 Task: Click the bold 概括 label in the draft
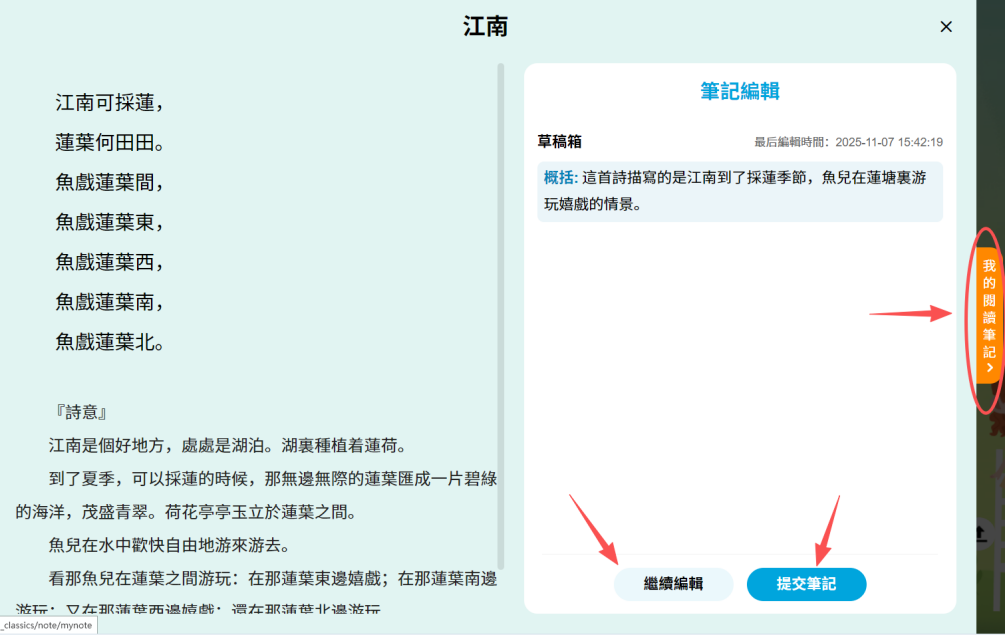(x=560, y=177)
